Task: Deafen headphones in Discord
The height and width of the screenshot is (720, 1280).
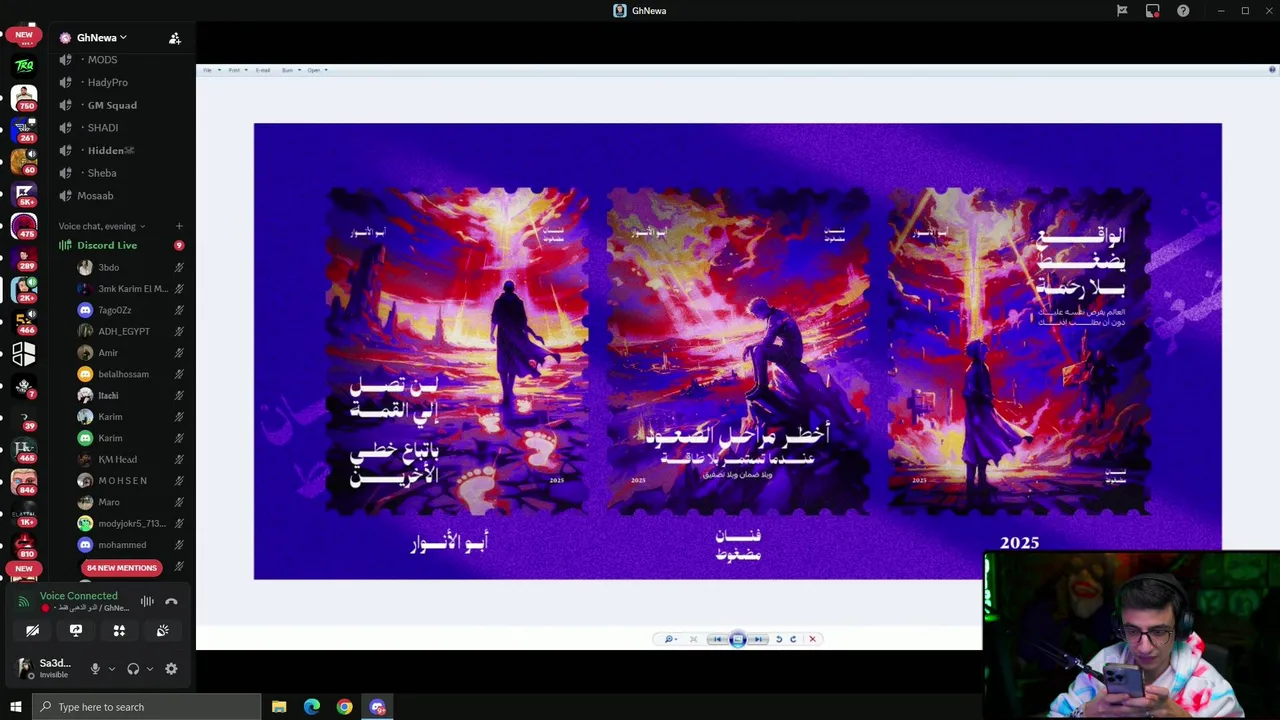Action: point(133,669)
